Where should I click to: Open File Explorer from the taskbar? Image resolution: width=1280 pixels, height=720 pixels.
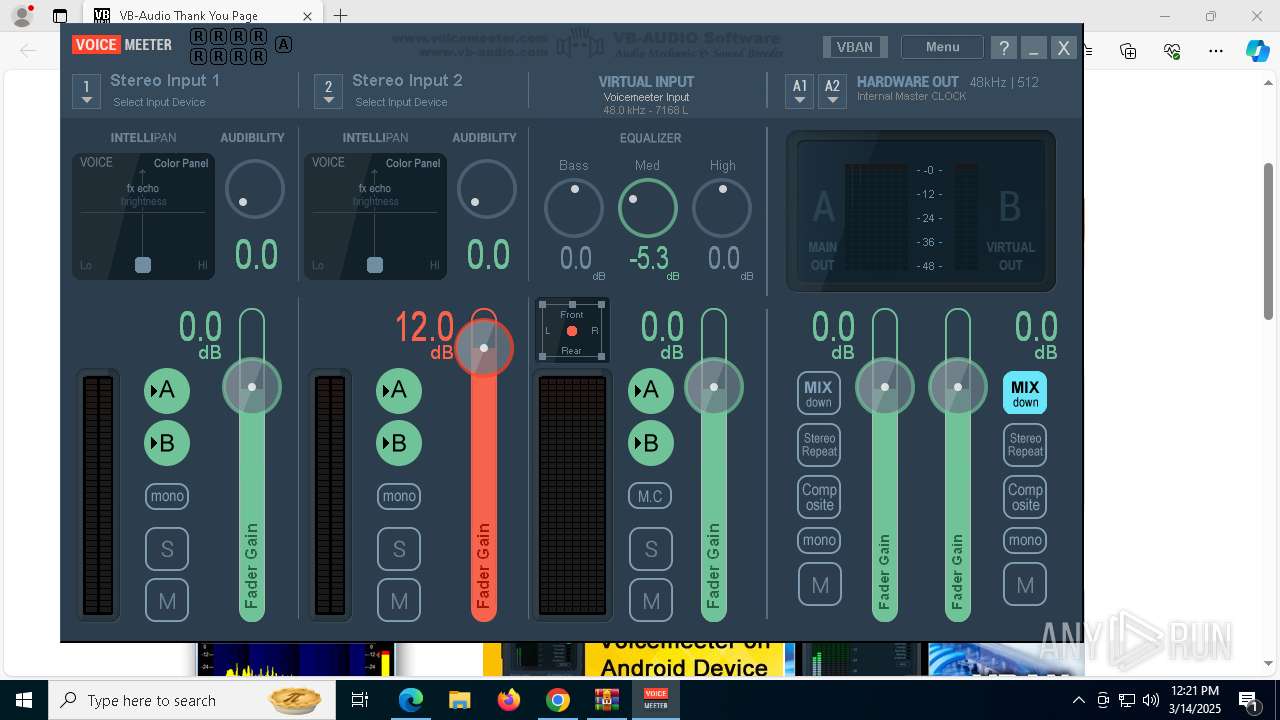[460, 700]
